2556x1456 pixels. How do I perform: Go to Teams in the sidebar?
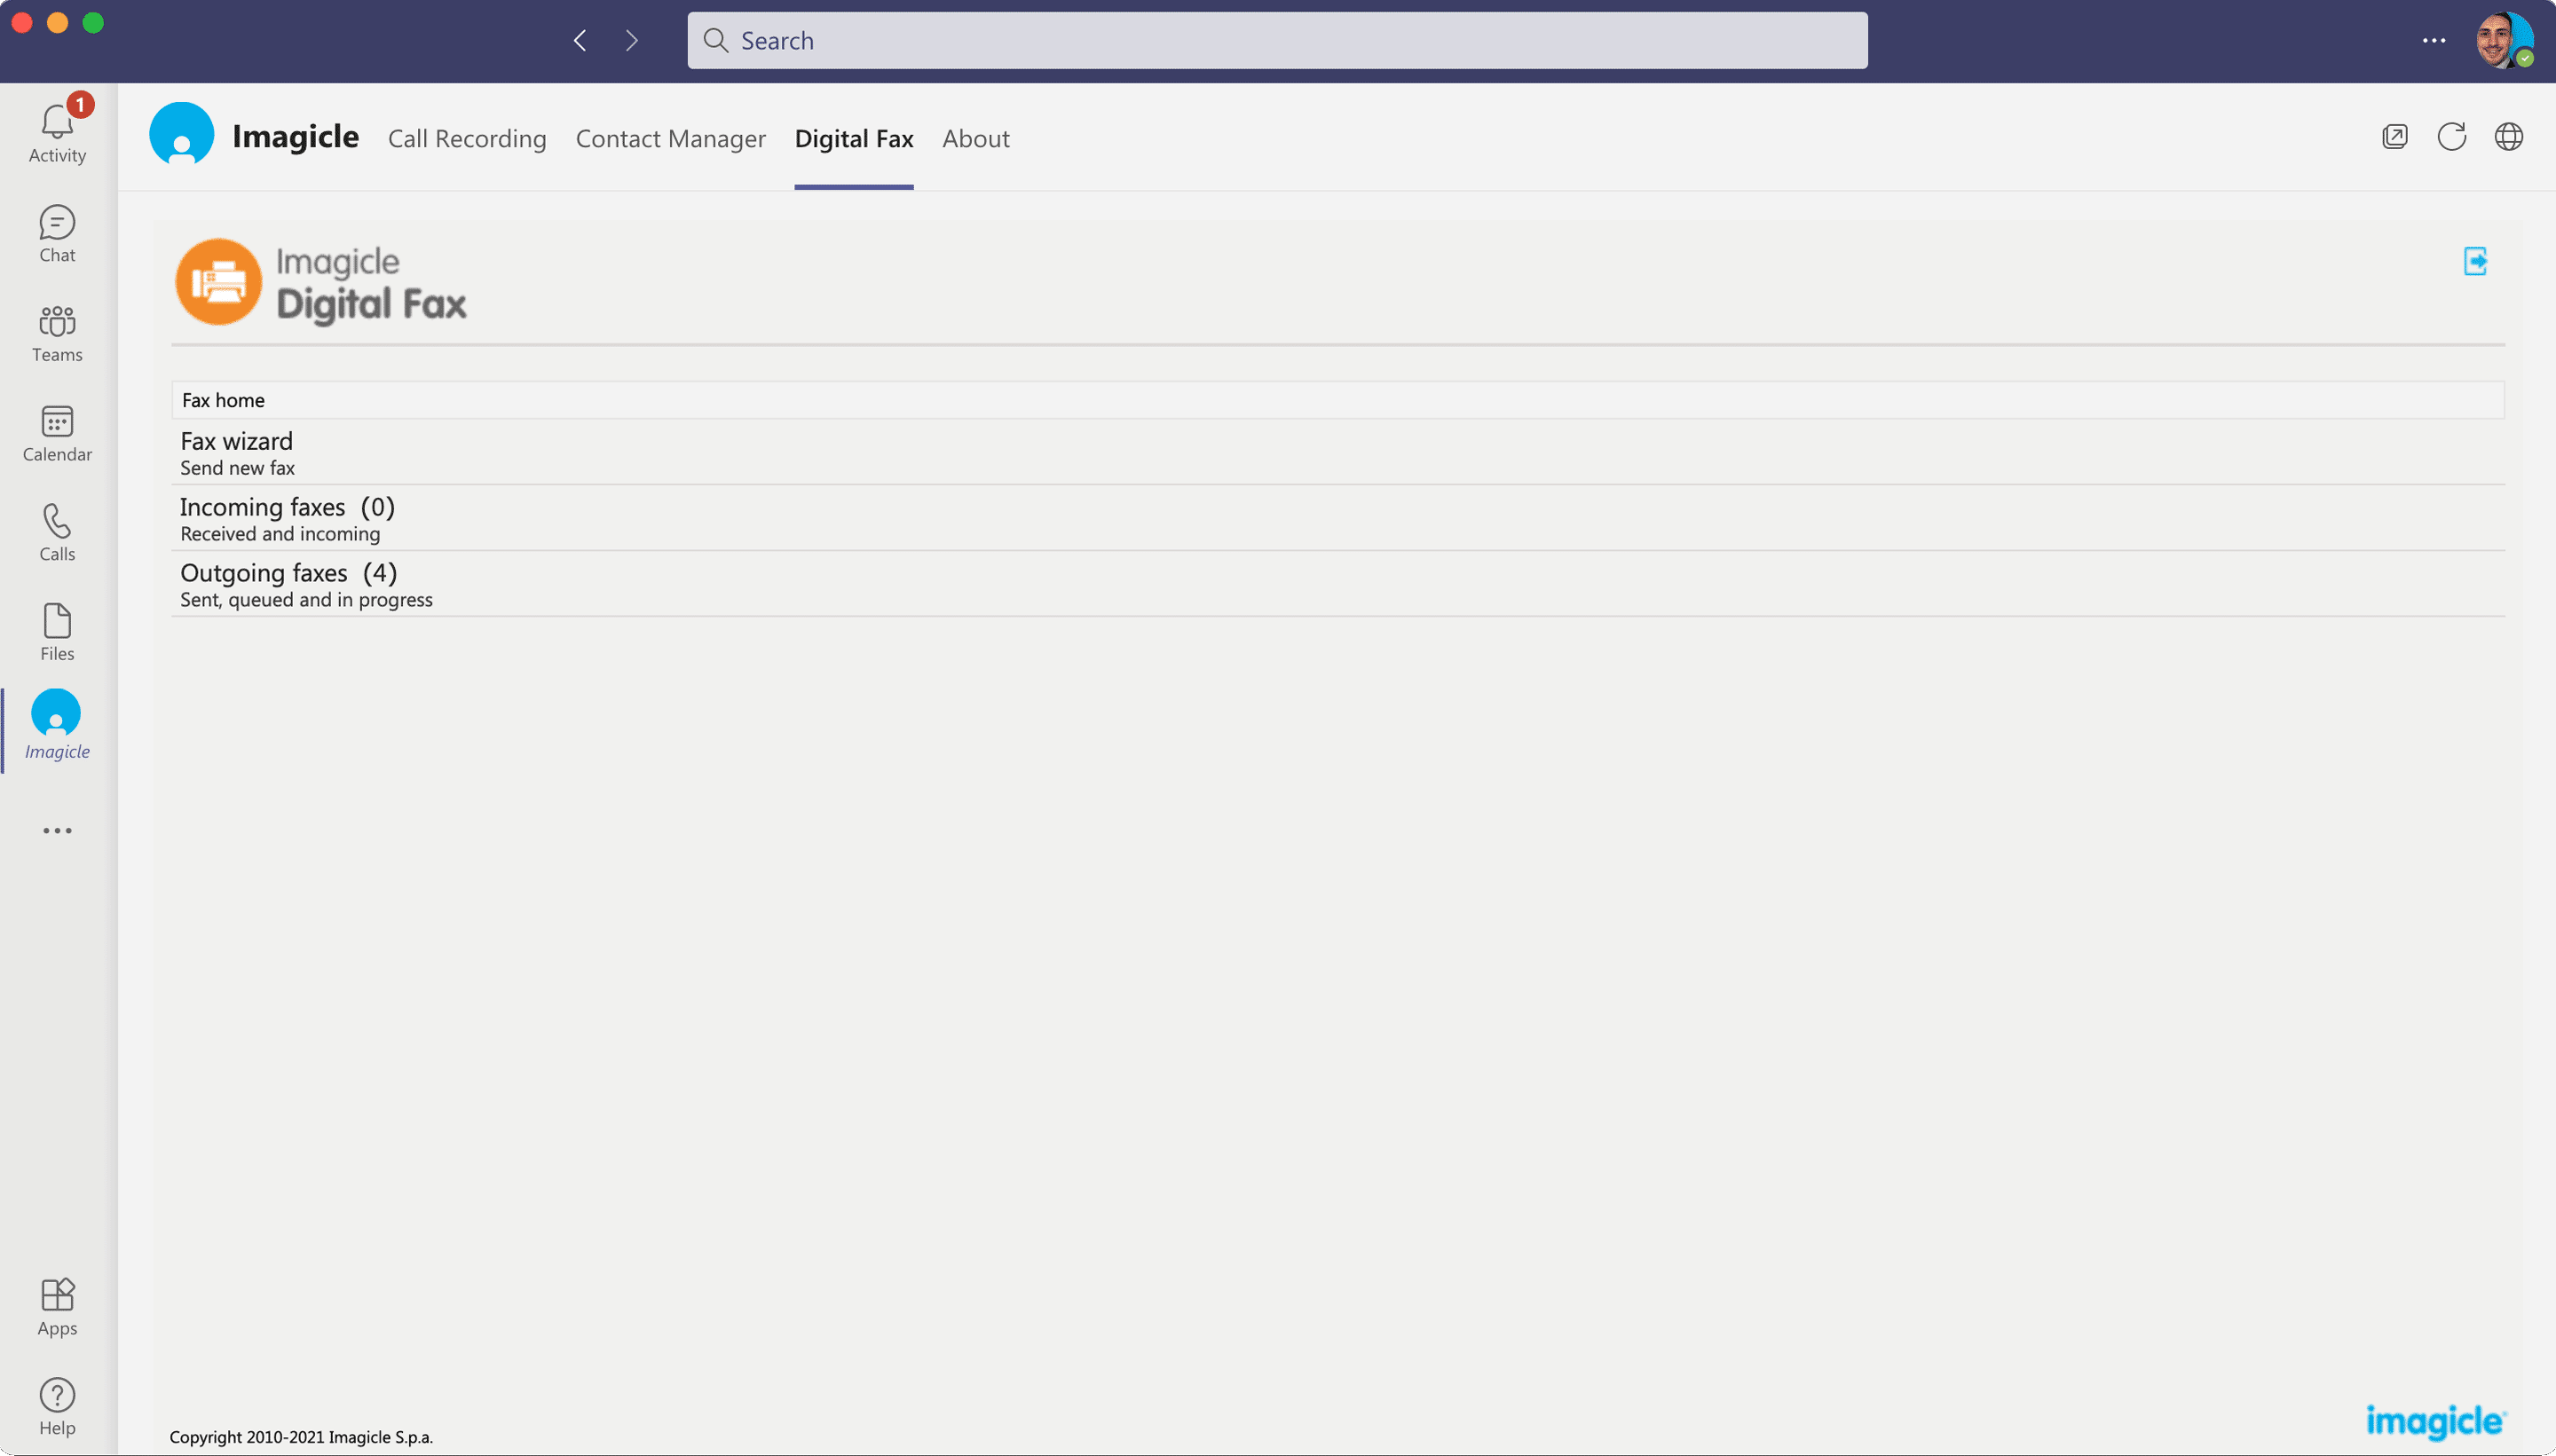click(x=57, y=333)
